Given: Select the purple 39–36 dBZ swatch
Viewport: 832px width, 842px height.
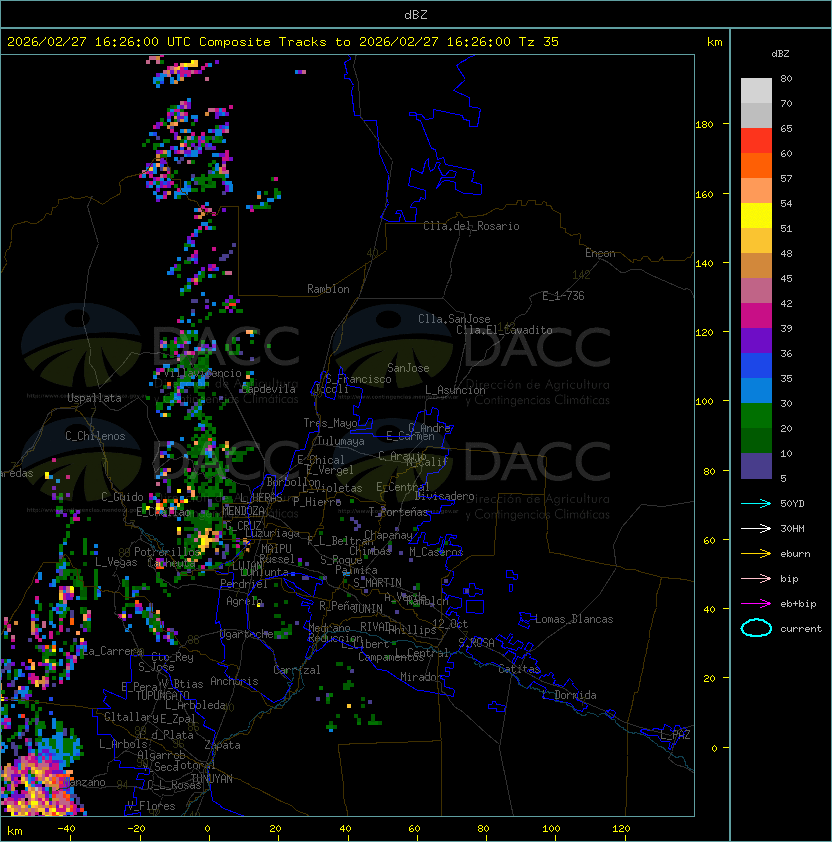Looking at the screenshot, I should pyautogui.click(x=756, y=340).
